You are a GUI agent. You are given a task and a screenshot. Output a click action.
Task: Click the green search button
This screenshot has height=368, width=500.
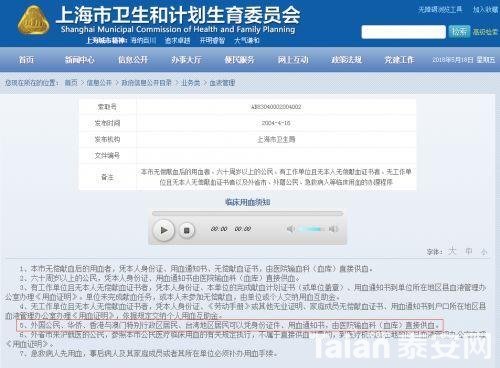pos(459,32)
